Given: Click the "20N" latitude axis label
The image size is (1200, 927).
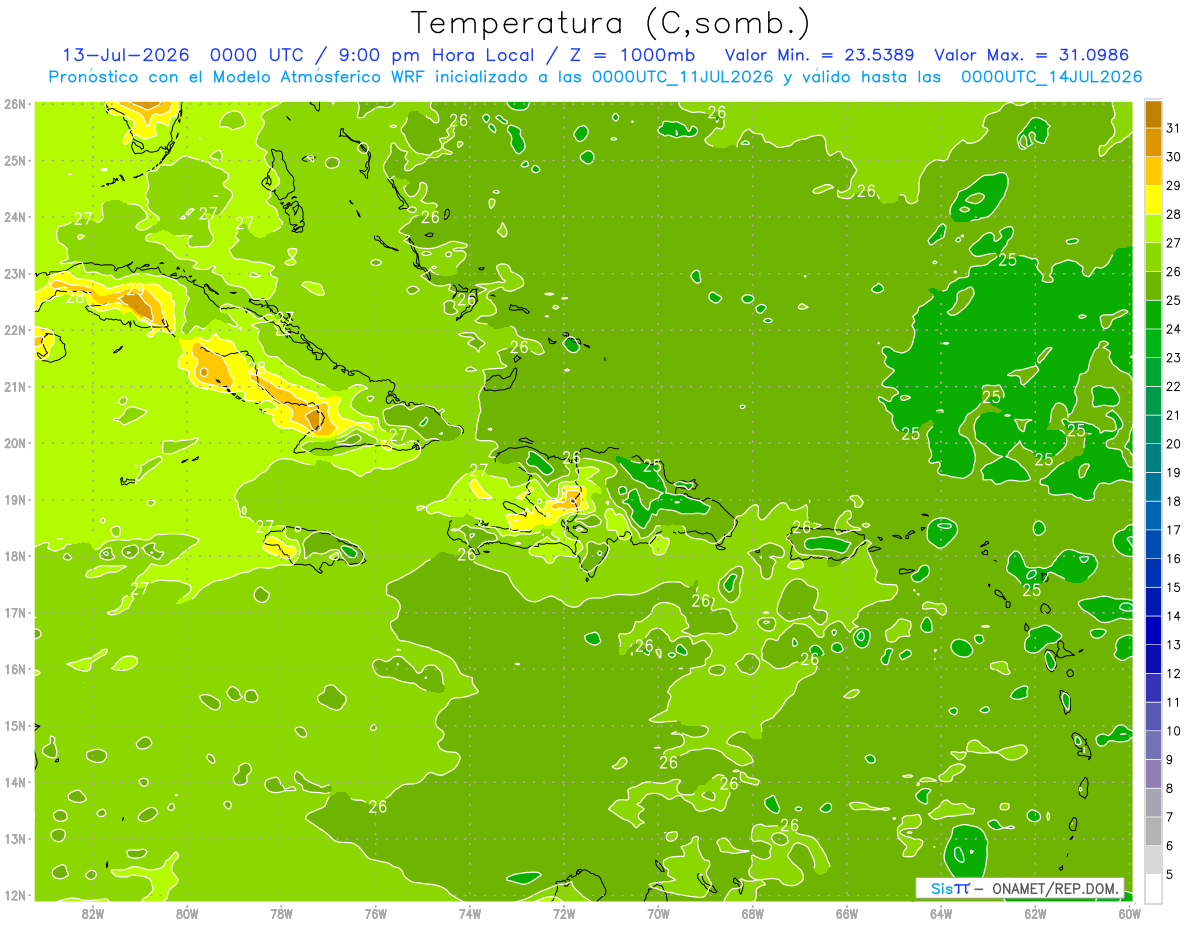Looking at the screenshot, I should [x=15, y=443].
